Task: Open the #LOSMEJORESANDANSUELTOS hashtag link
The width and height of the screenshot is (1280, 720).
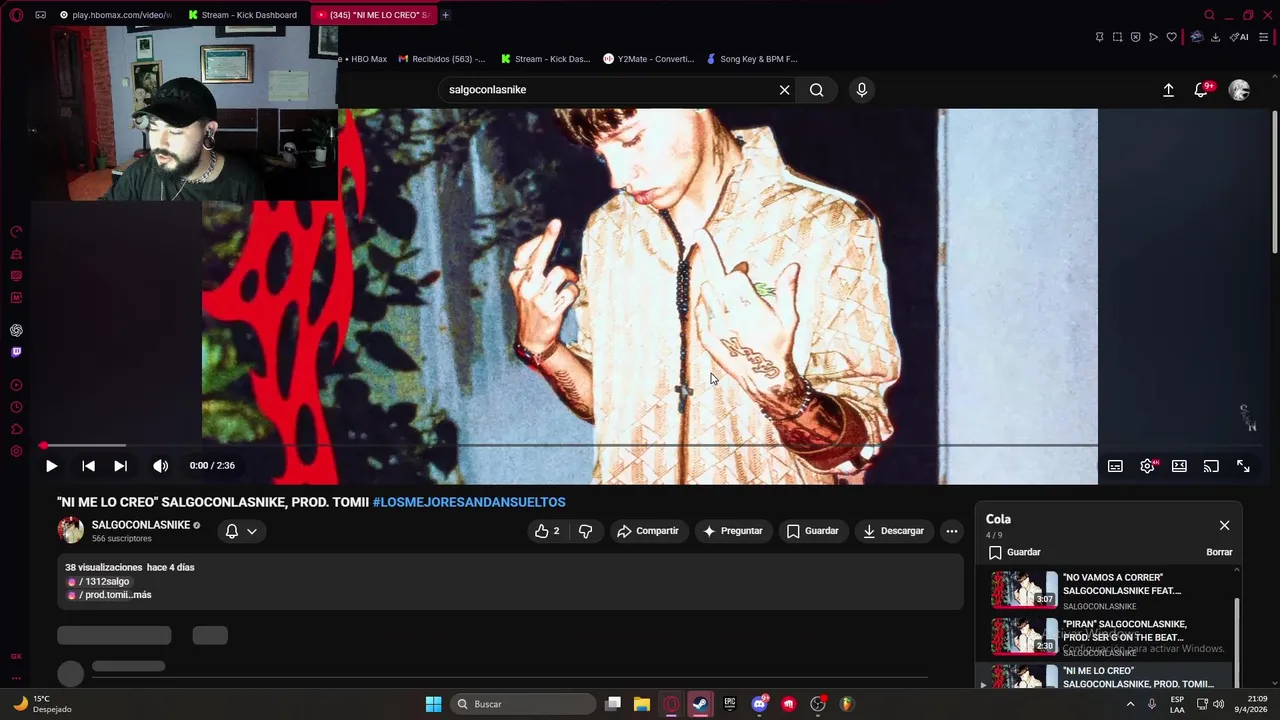Action: [469, 502]
